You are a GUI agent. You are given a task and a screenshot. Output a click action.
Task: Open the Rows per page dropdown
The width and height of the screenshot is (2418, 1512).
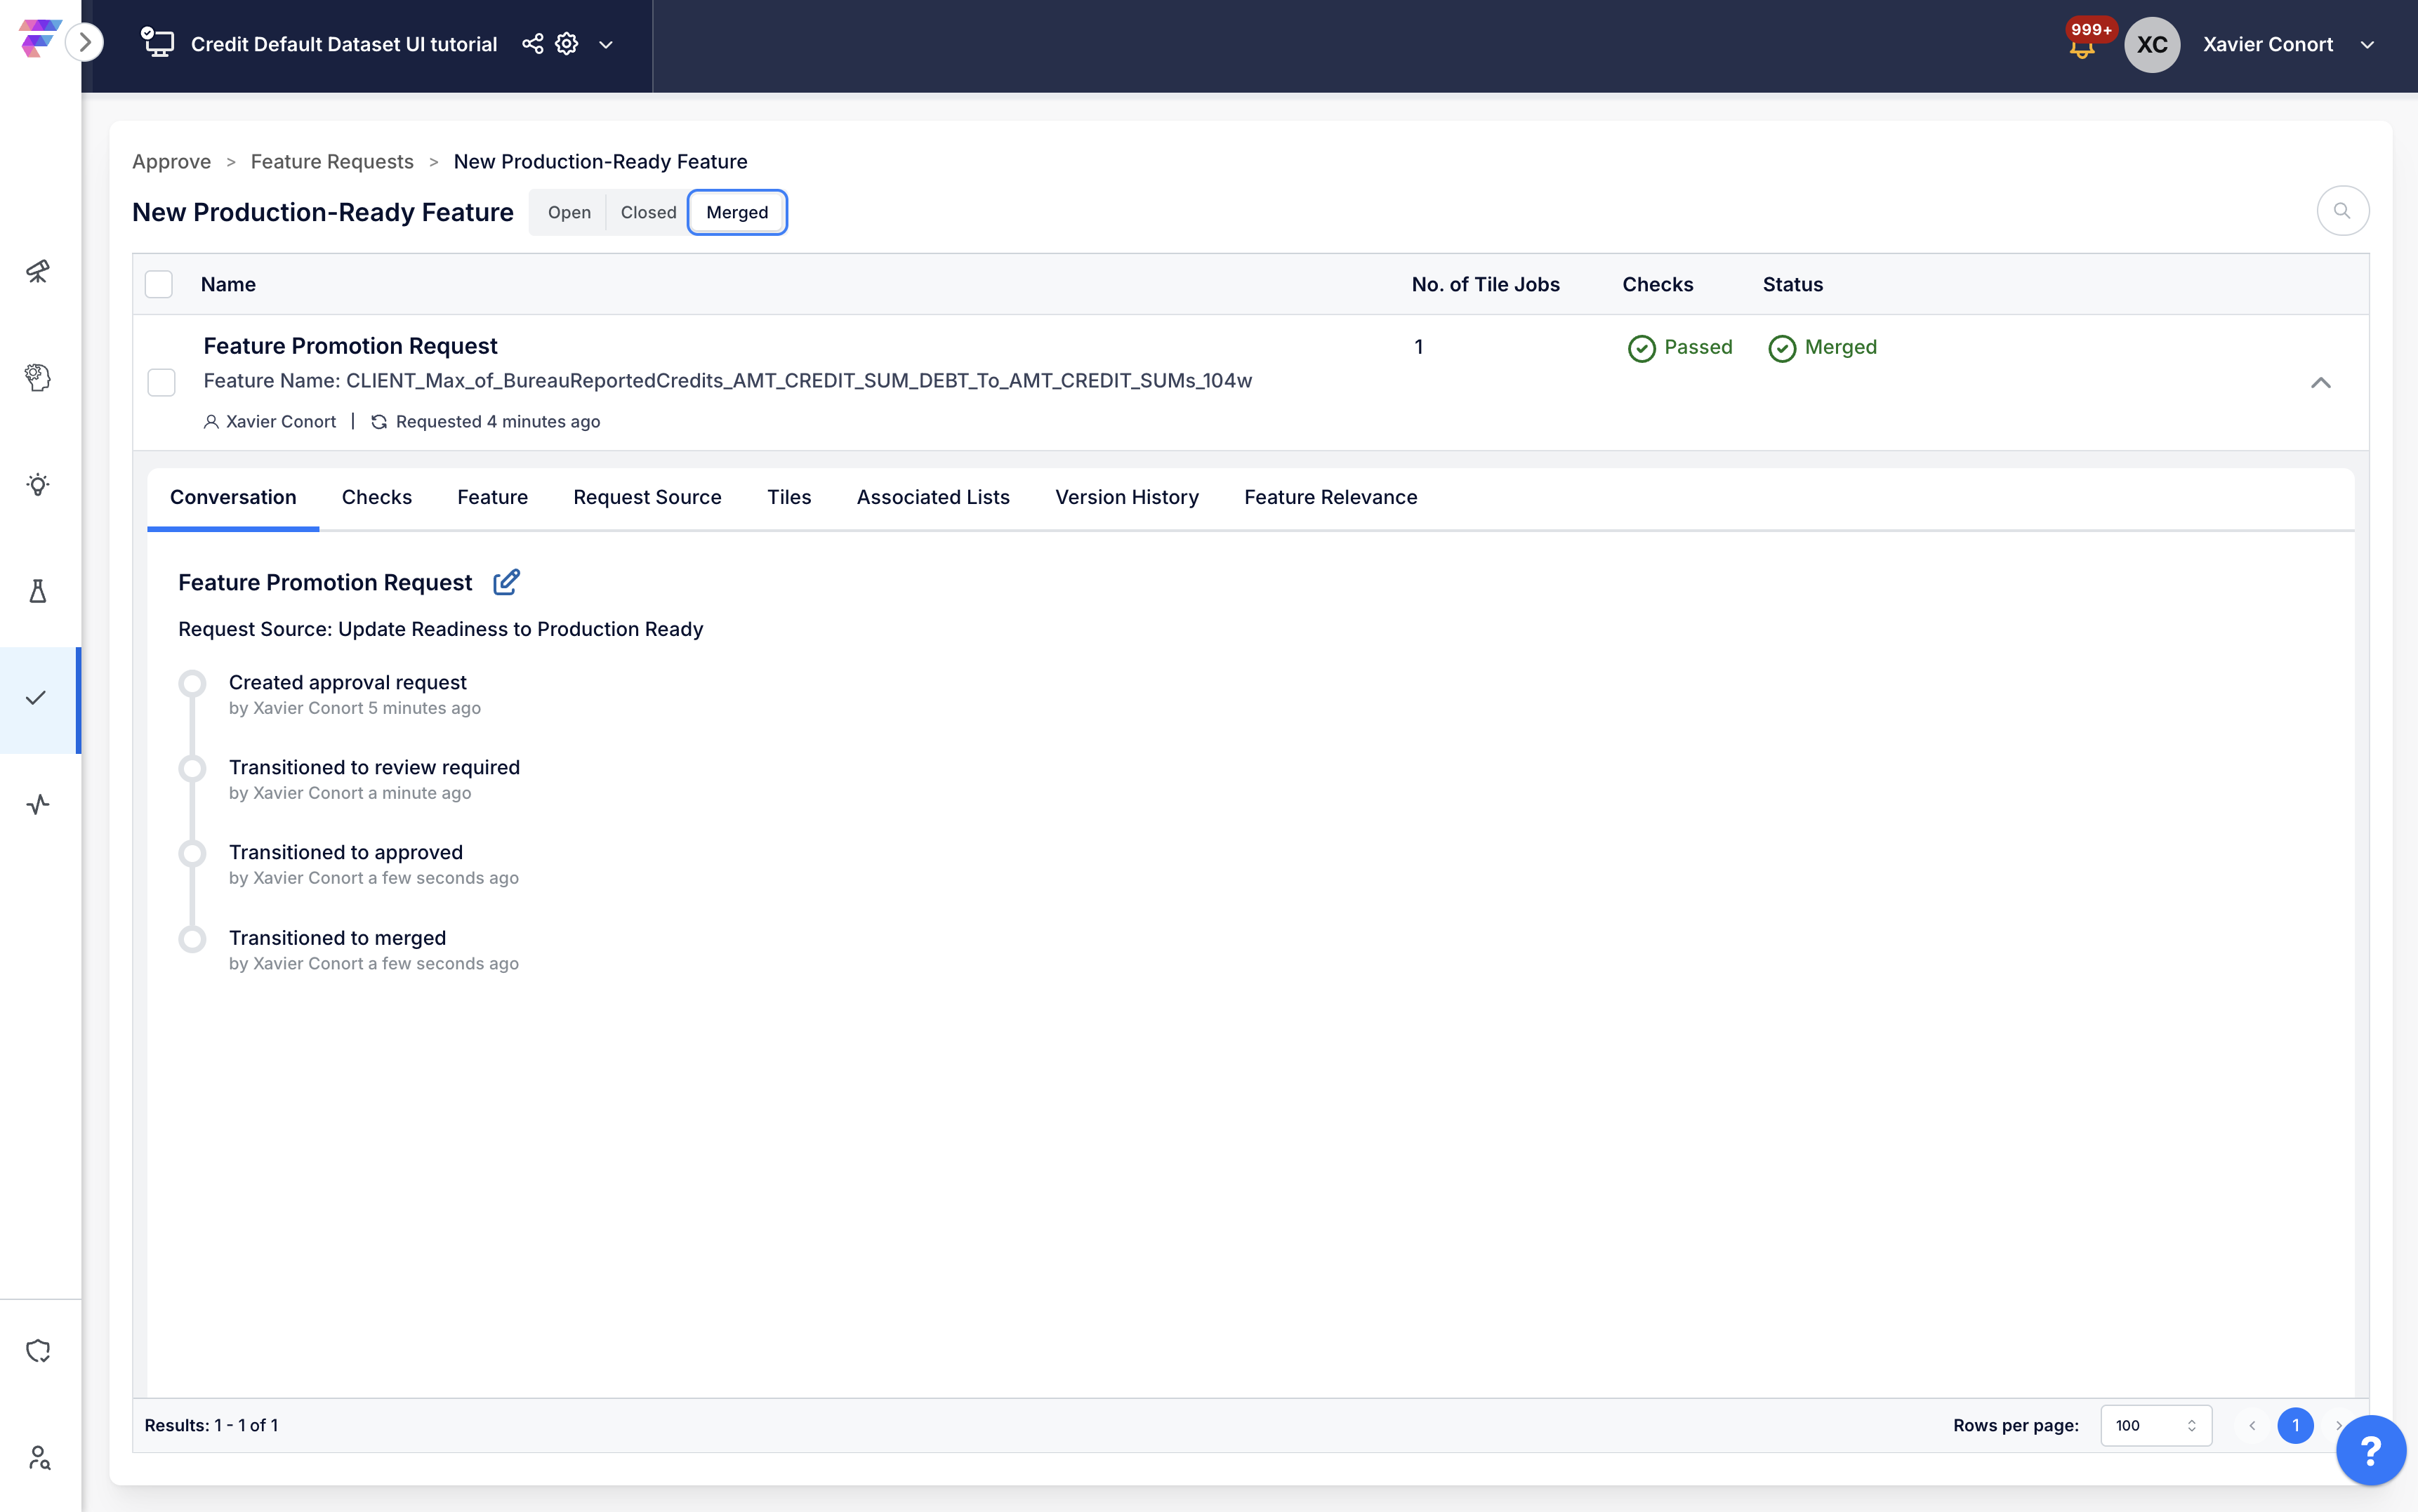coord(2155,1425)
